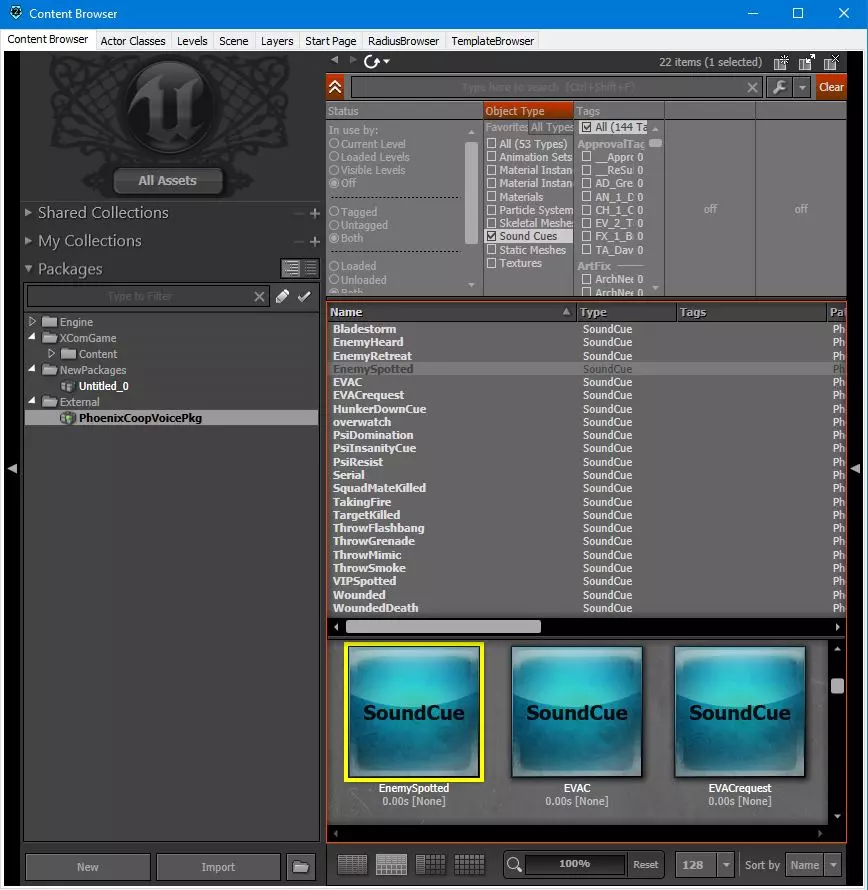Switch packages to flat list view icon
868x890 pixels.
coord(311,268)
